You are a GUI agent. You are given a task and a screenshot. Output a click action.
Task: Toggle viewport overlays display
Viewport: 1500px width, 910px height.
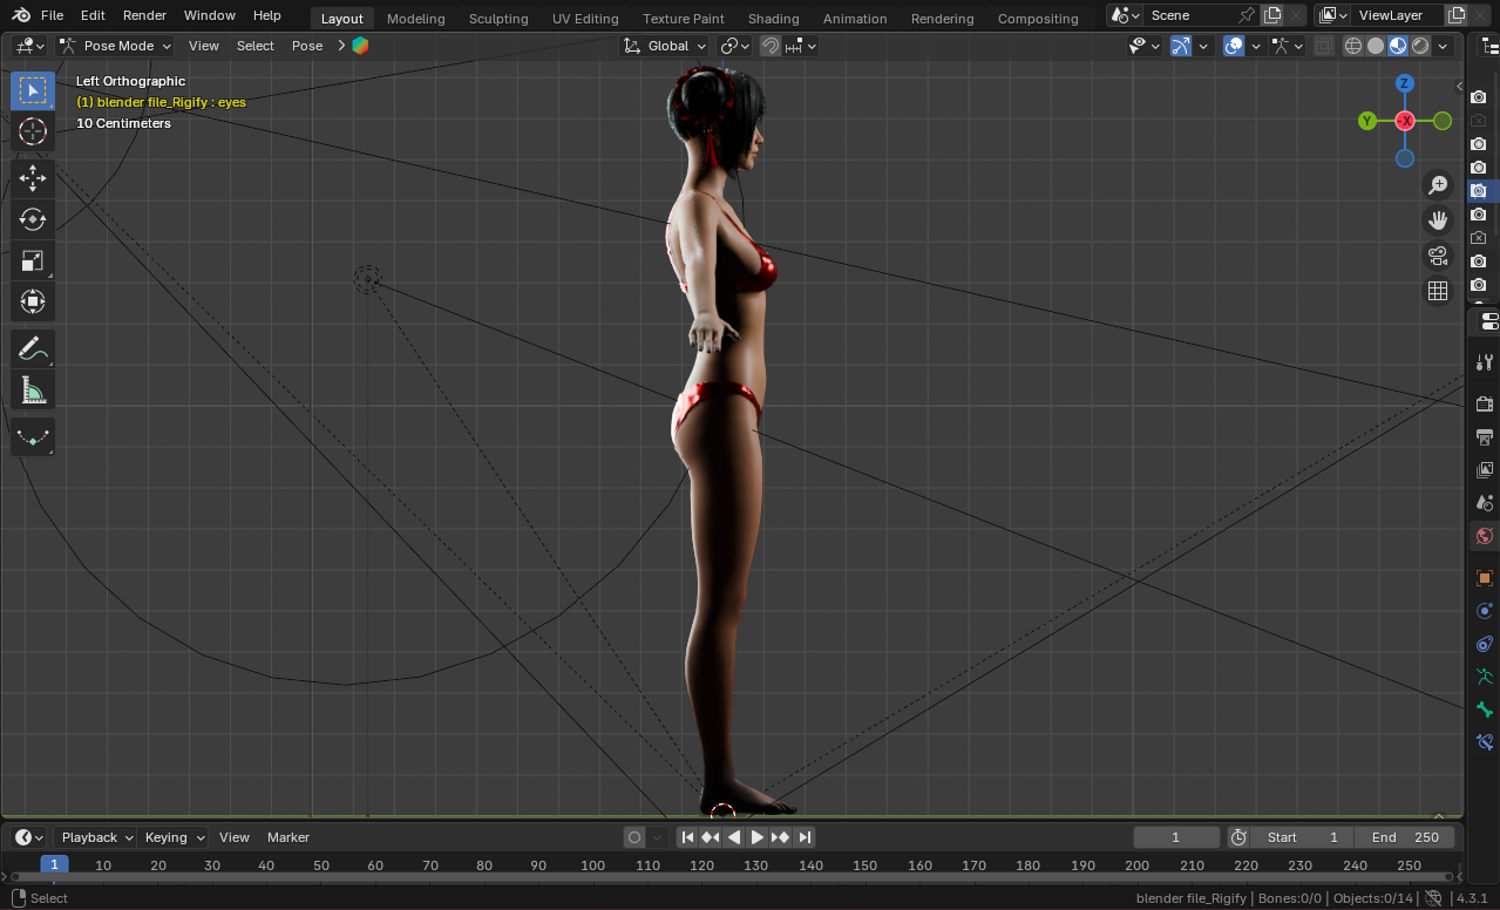click(1234, 46)
